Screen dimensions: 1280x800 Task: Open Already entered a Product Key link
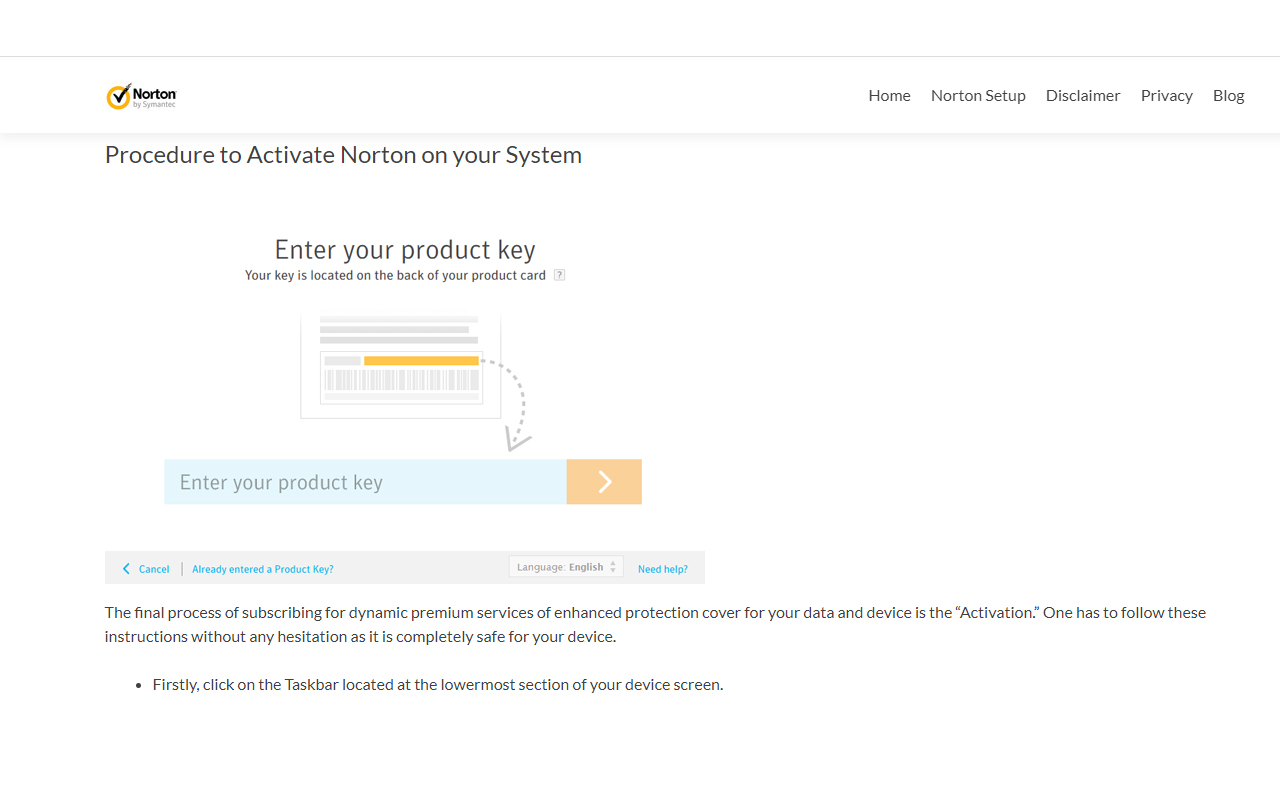(x=263, y=569)
